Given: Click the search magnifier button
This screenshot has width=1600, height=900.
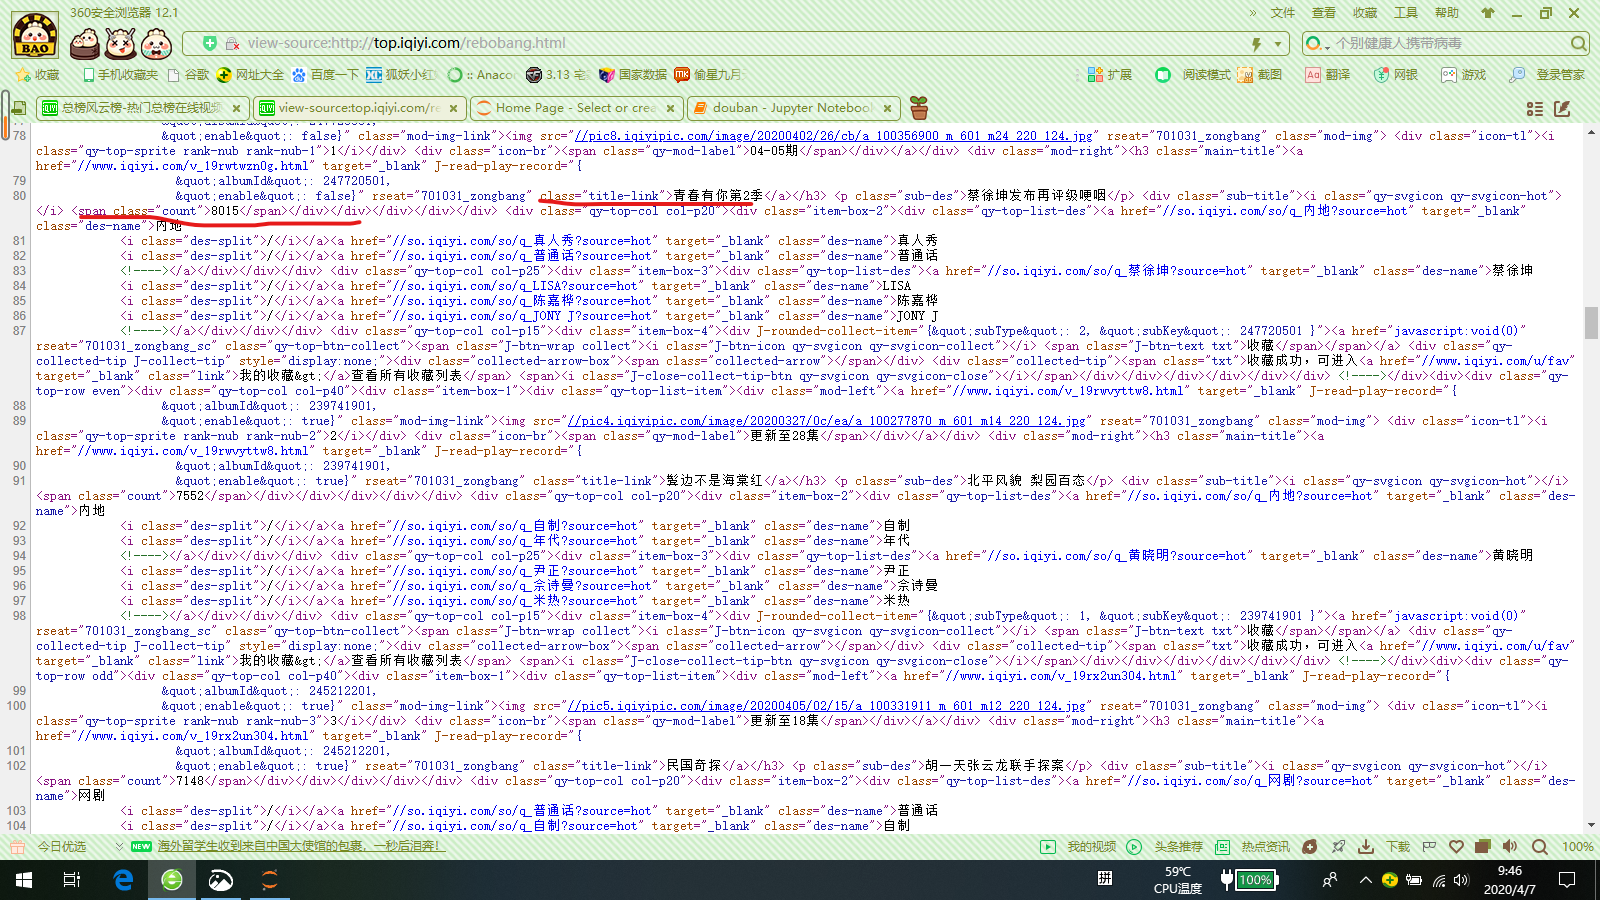Looking at the screenshot, I should tap(1578, 44).
